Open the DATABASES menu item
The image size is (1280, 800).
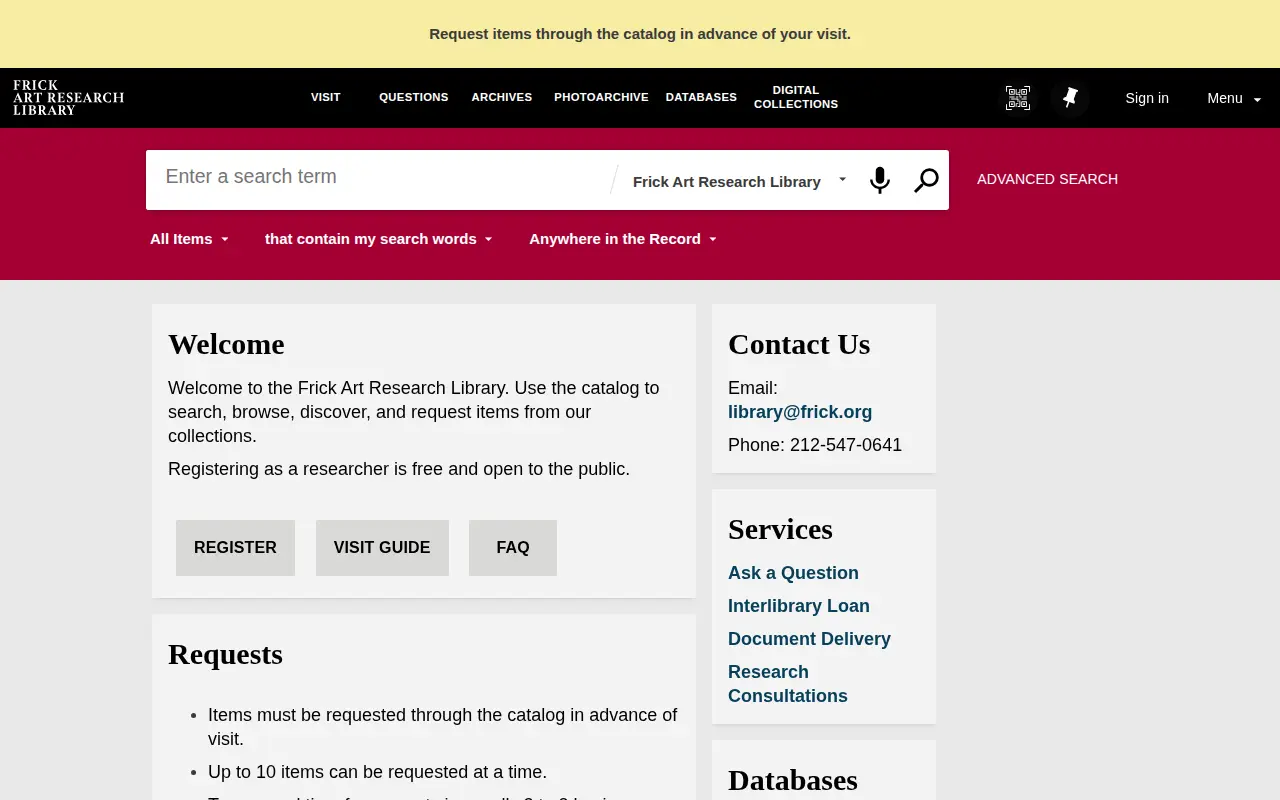click(701, 97)
